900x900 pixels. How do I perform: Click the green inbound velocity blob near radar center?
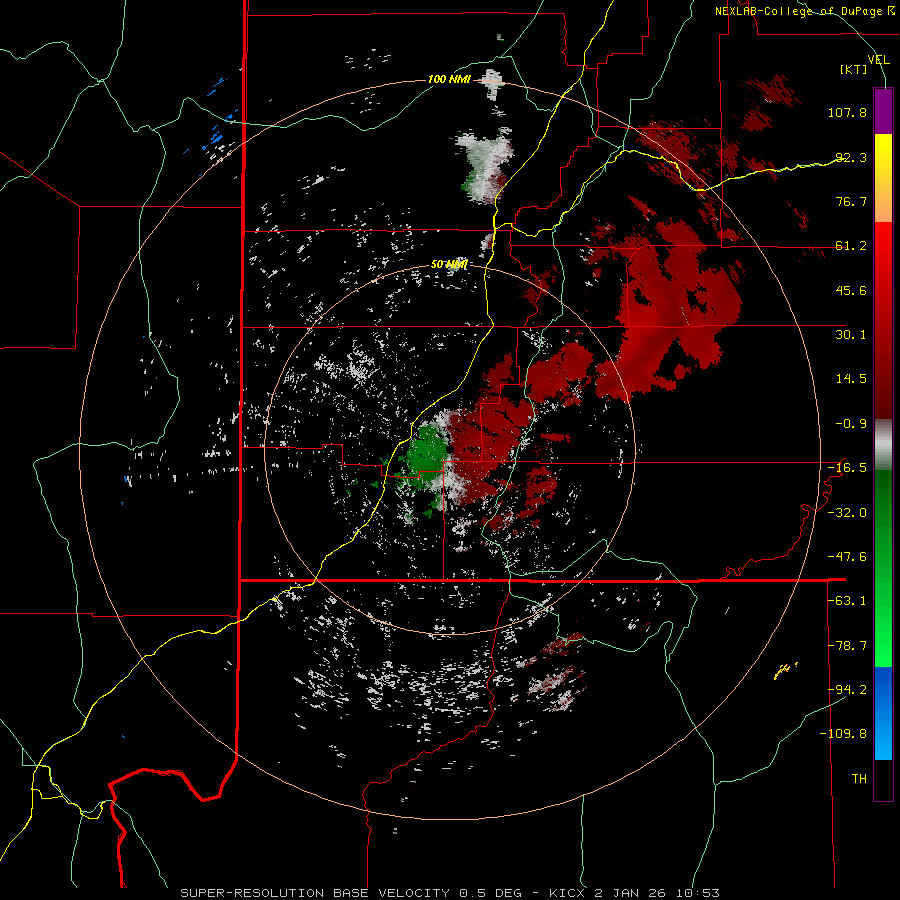point(426,457)
